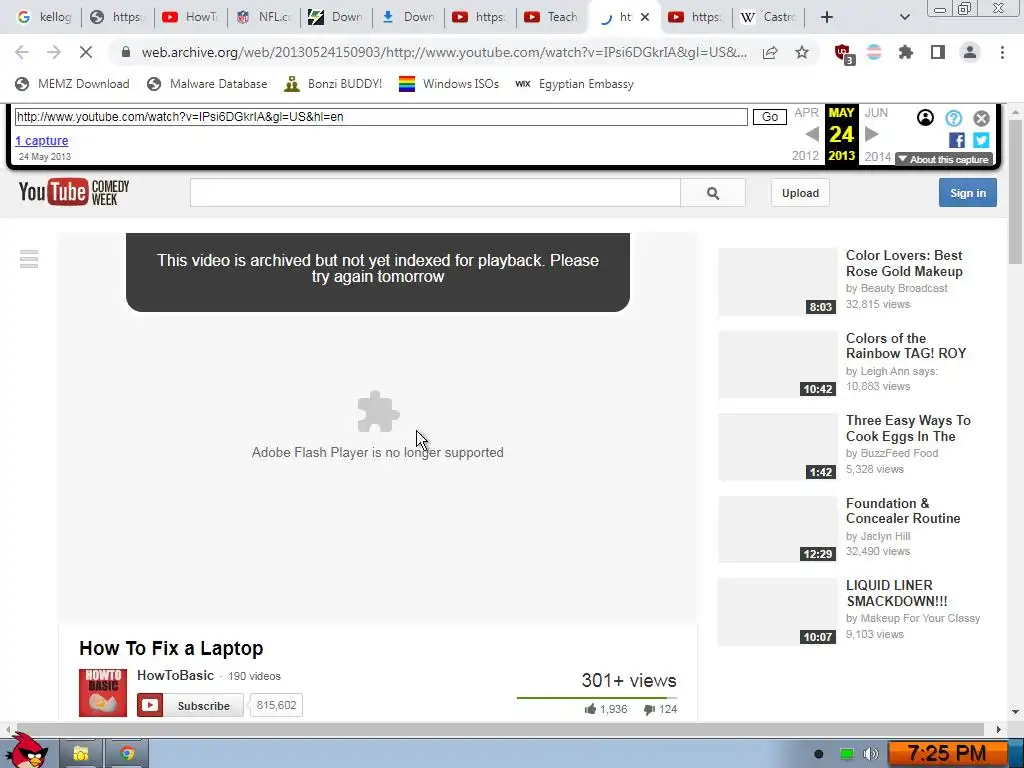Screen dimensions: 1024x768
Task: Open Colors of the Rainbow TAG video thumbnail
Action: tap(778, 364)
